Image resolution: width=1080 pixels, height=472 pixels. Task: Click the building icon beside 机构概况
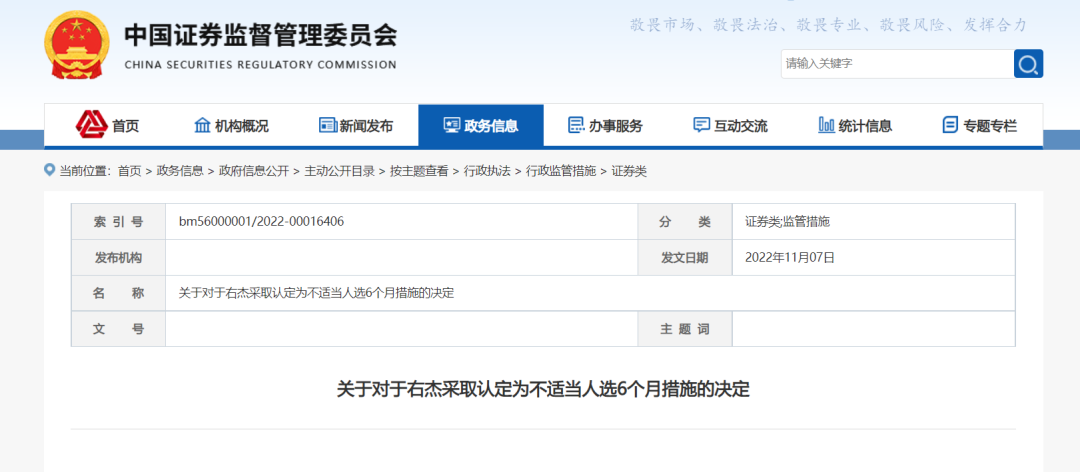click(202, 125)
